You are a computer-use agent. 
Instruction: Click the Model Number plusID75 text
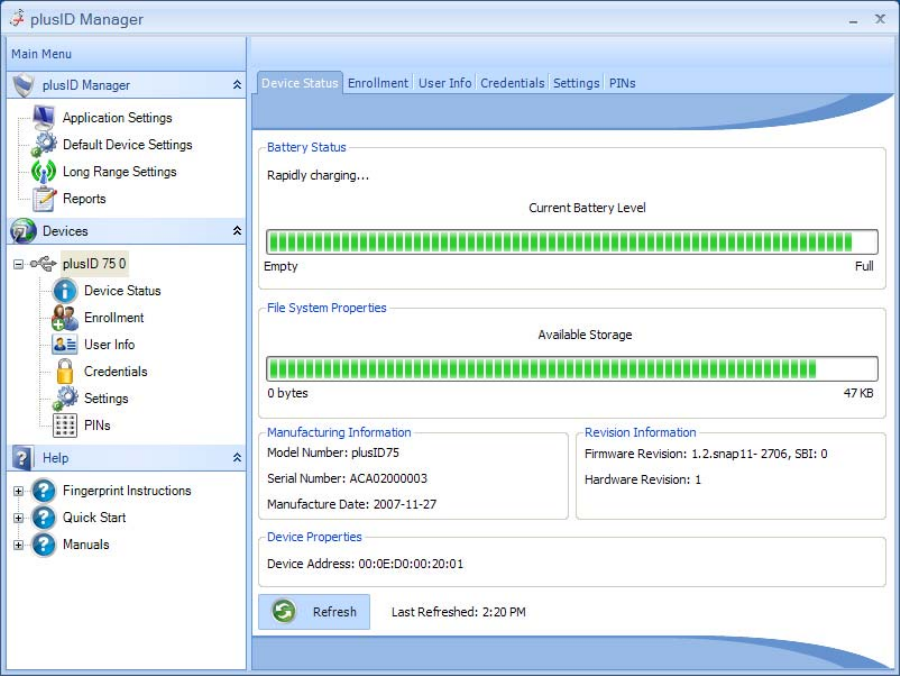(x=333, y=452)
